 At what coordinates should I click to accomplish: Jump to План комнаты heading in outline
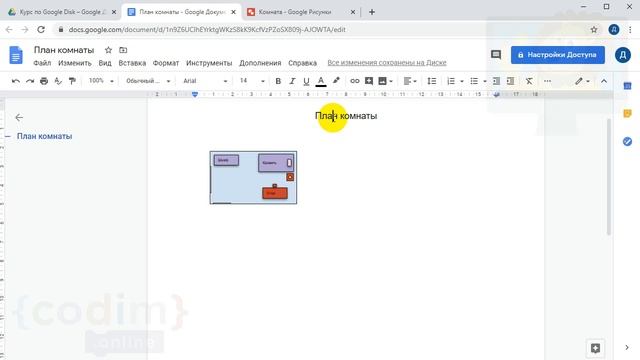(44, 136)
